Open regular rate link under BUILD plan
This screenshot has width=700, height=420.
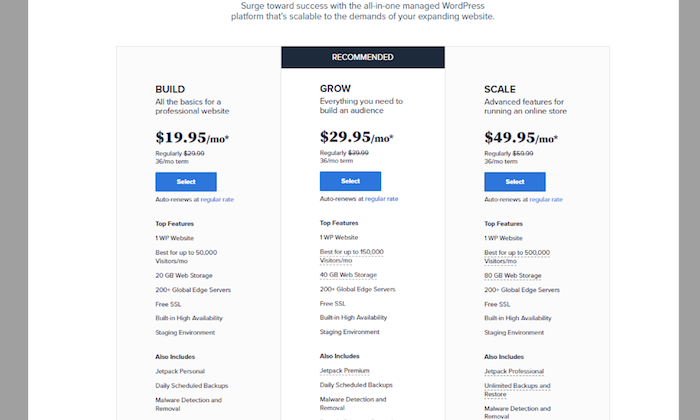[x=217, y=200]
